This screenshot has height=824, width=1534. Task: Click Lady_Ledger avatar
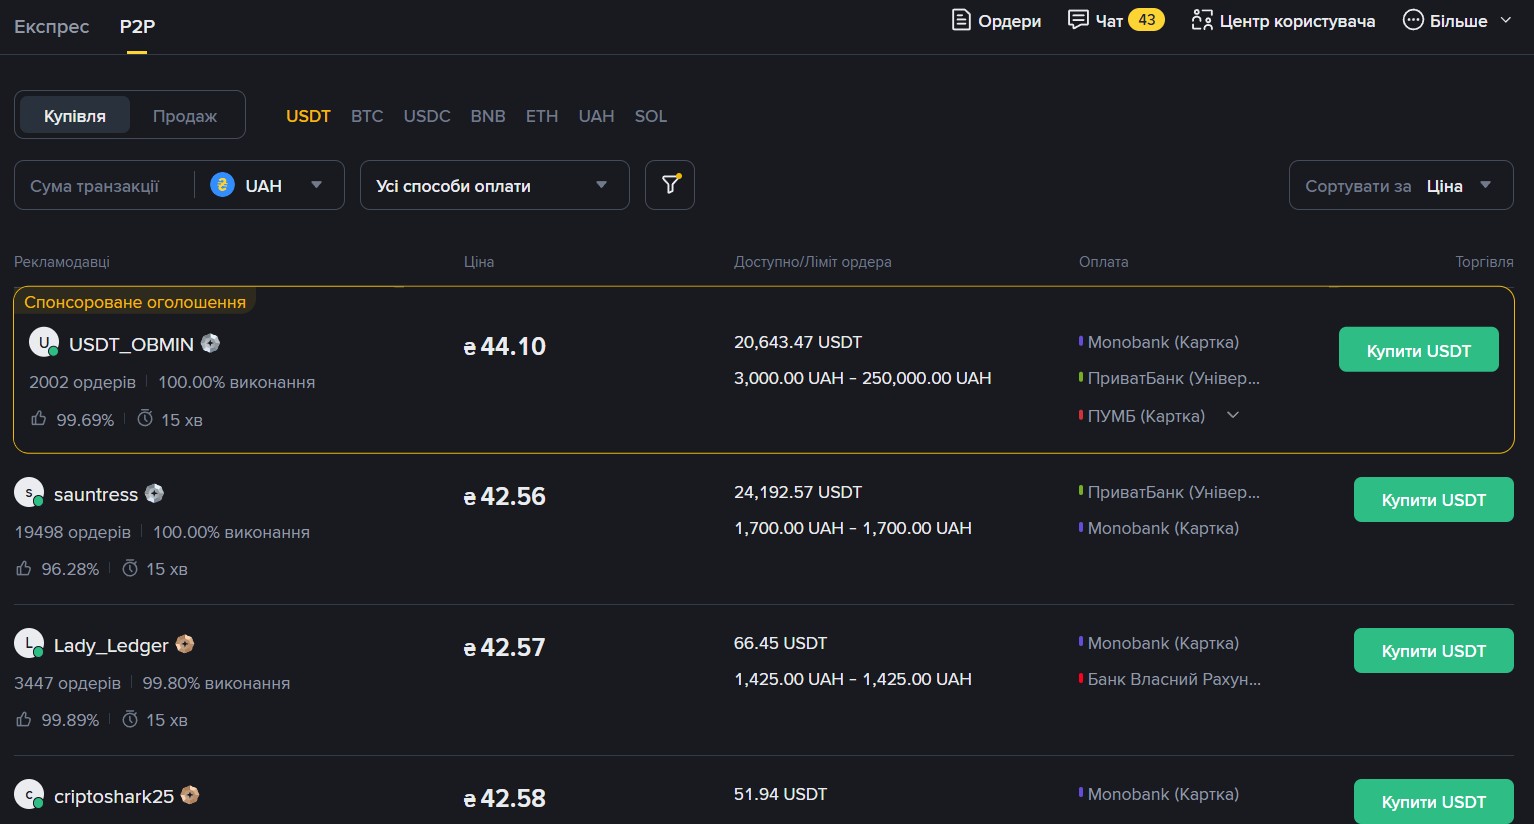[x=29, y=644]
